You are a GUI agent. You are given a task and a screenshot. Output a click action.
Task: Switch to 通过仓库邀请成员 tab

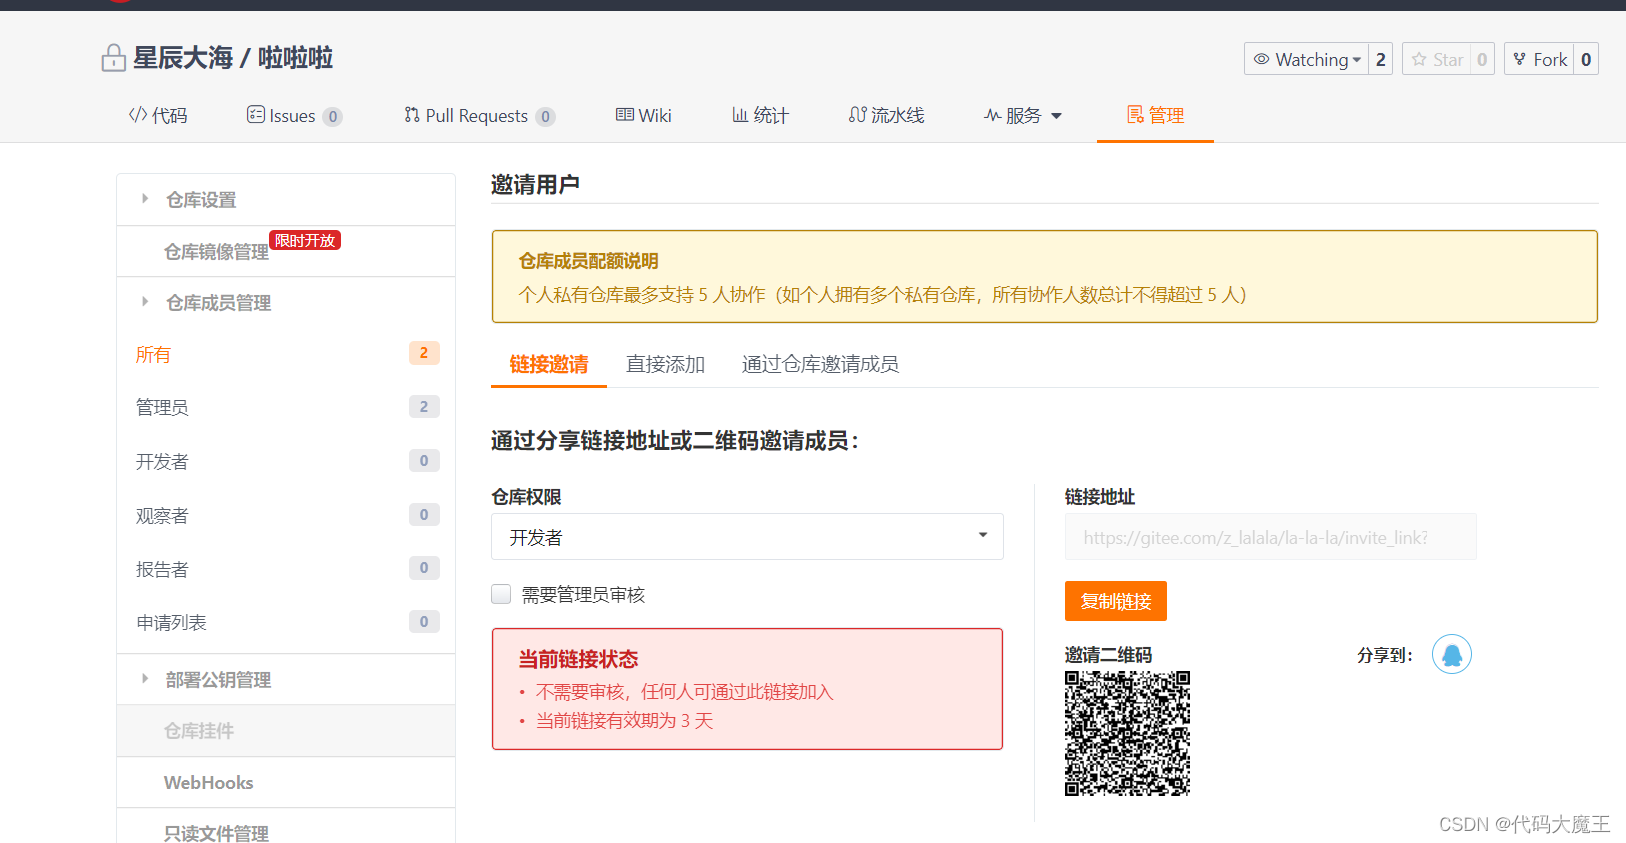click(x=820, y=364)
